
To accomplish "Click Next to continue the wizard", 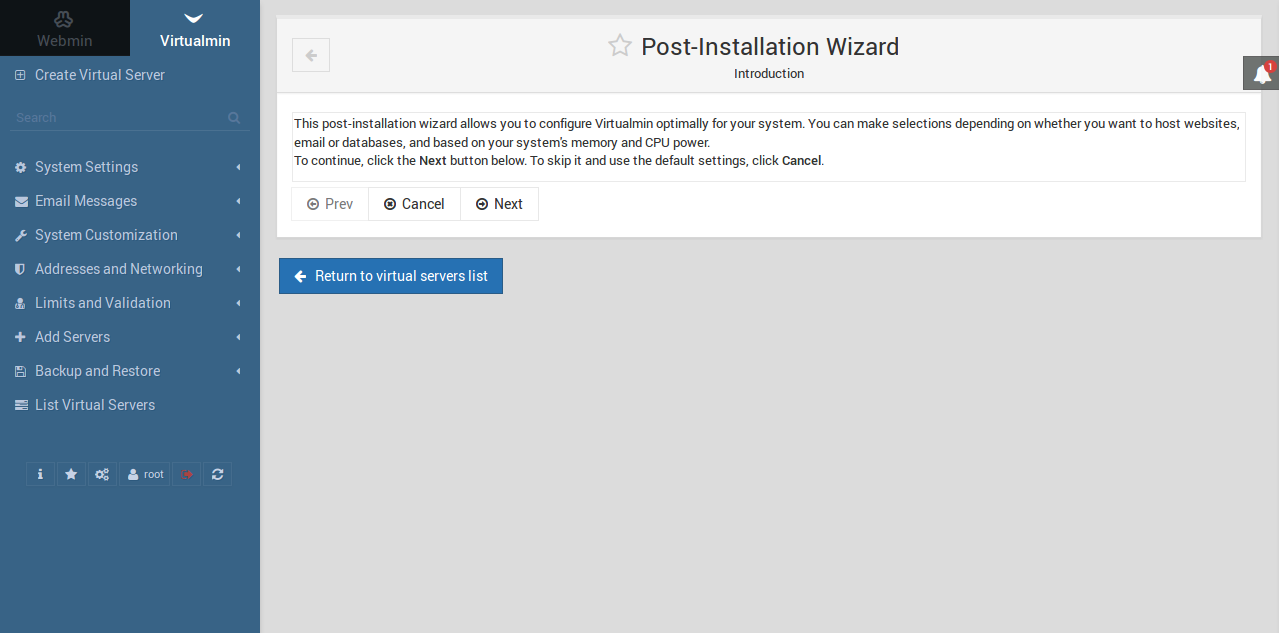I will click(x=499, y=204).
